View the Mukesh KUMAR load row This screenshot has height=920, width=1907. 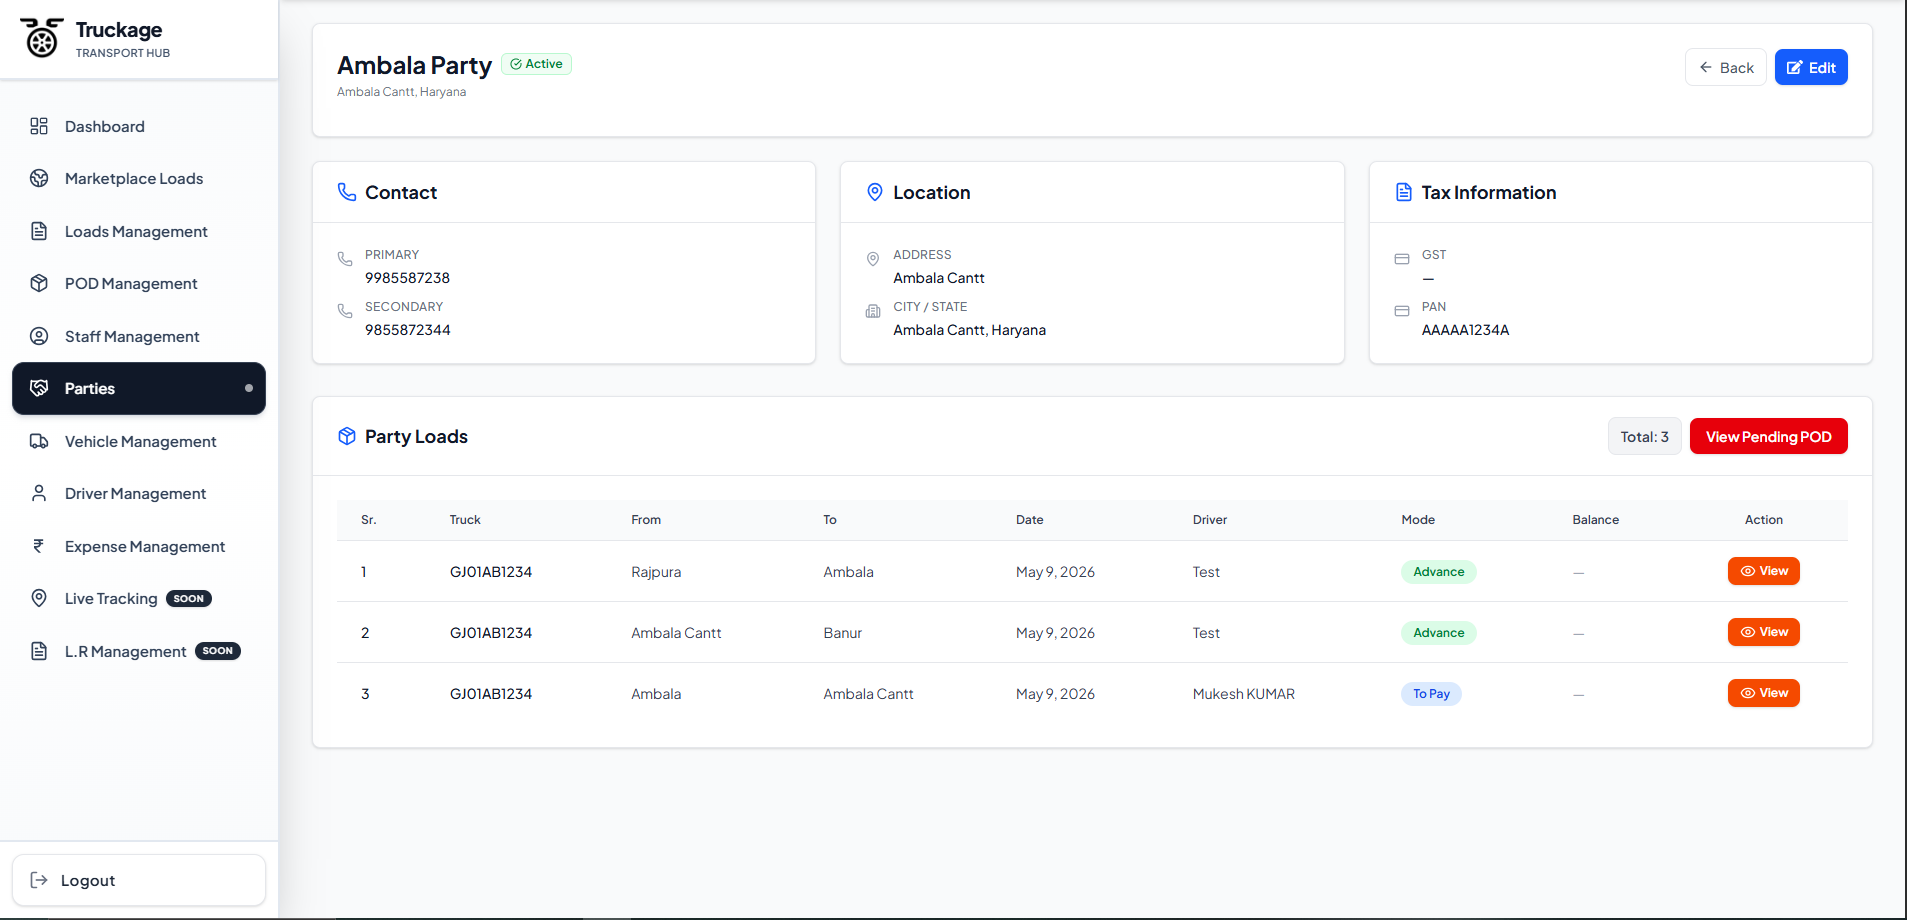(1764, 693)
